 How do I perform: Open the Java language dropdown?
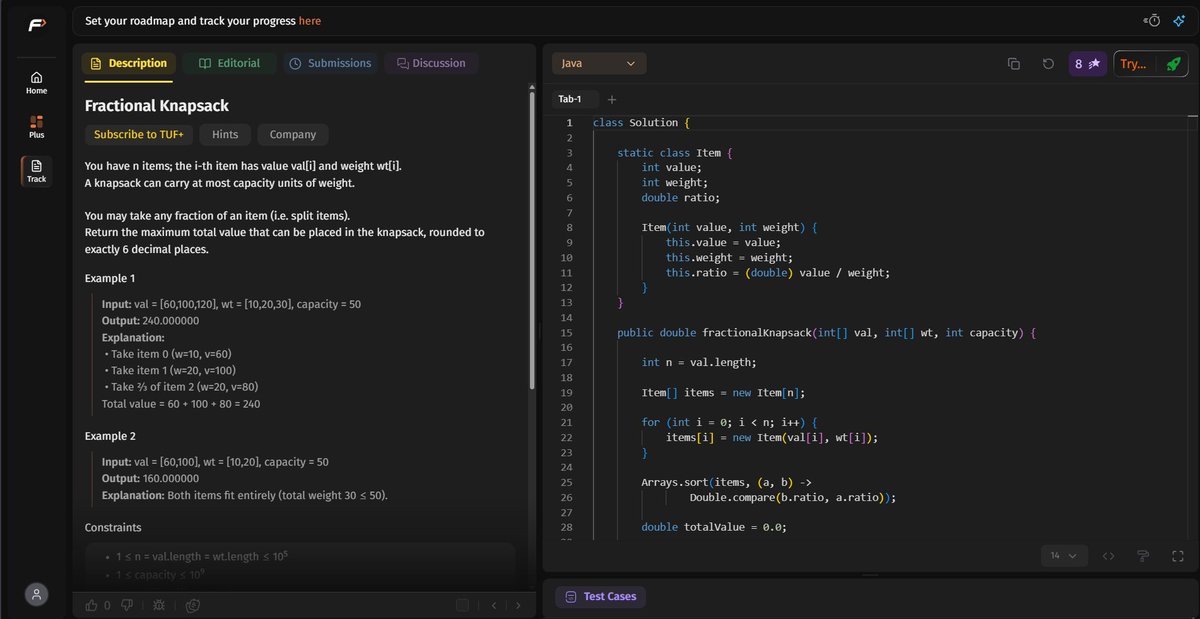pos(599,63)
